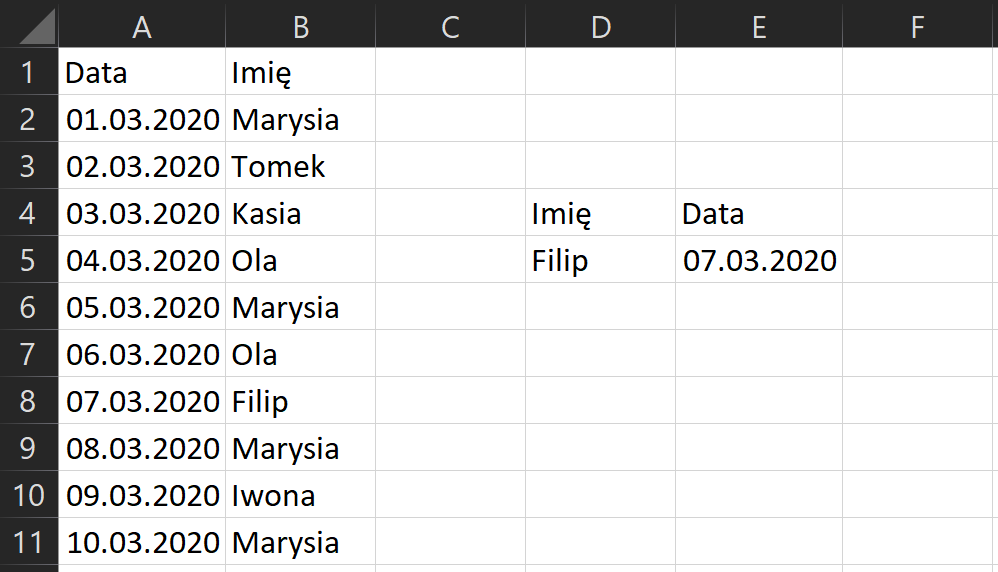Select column C header
Screen dimensions: 998x572
450,25
